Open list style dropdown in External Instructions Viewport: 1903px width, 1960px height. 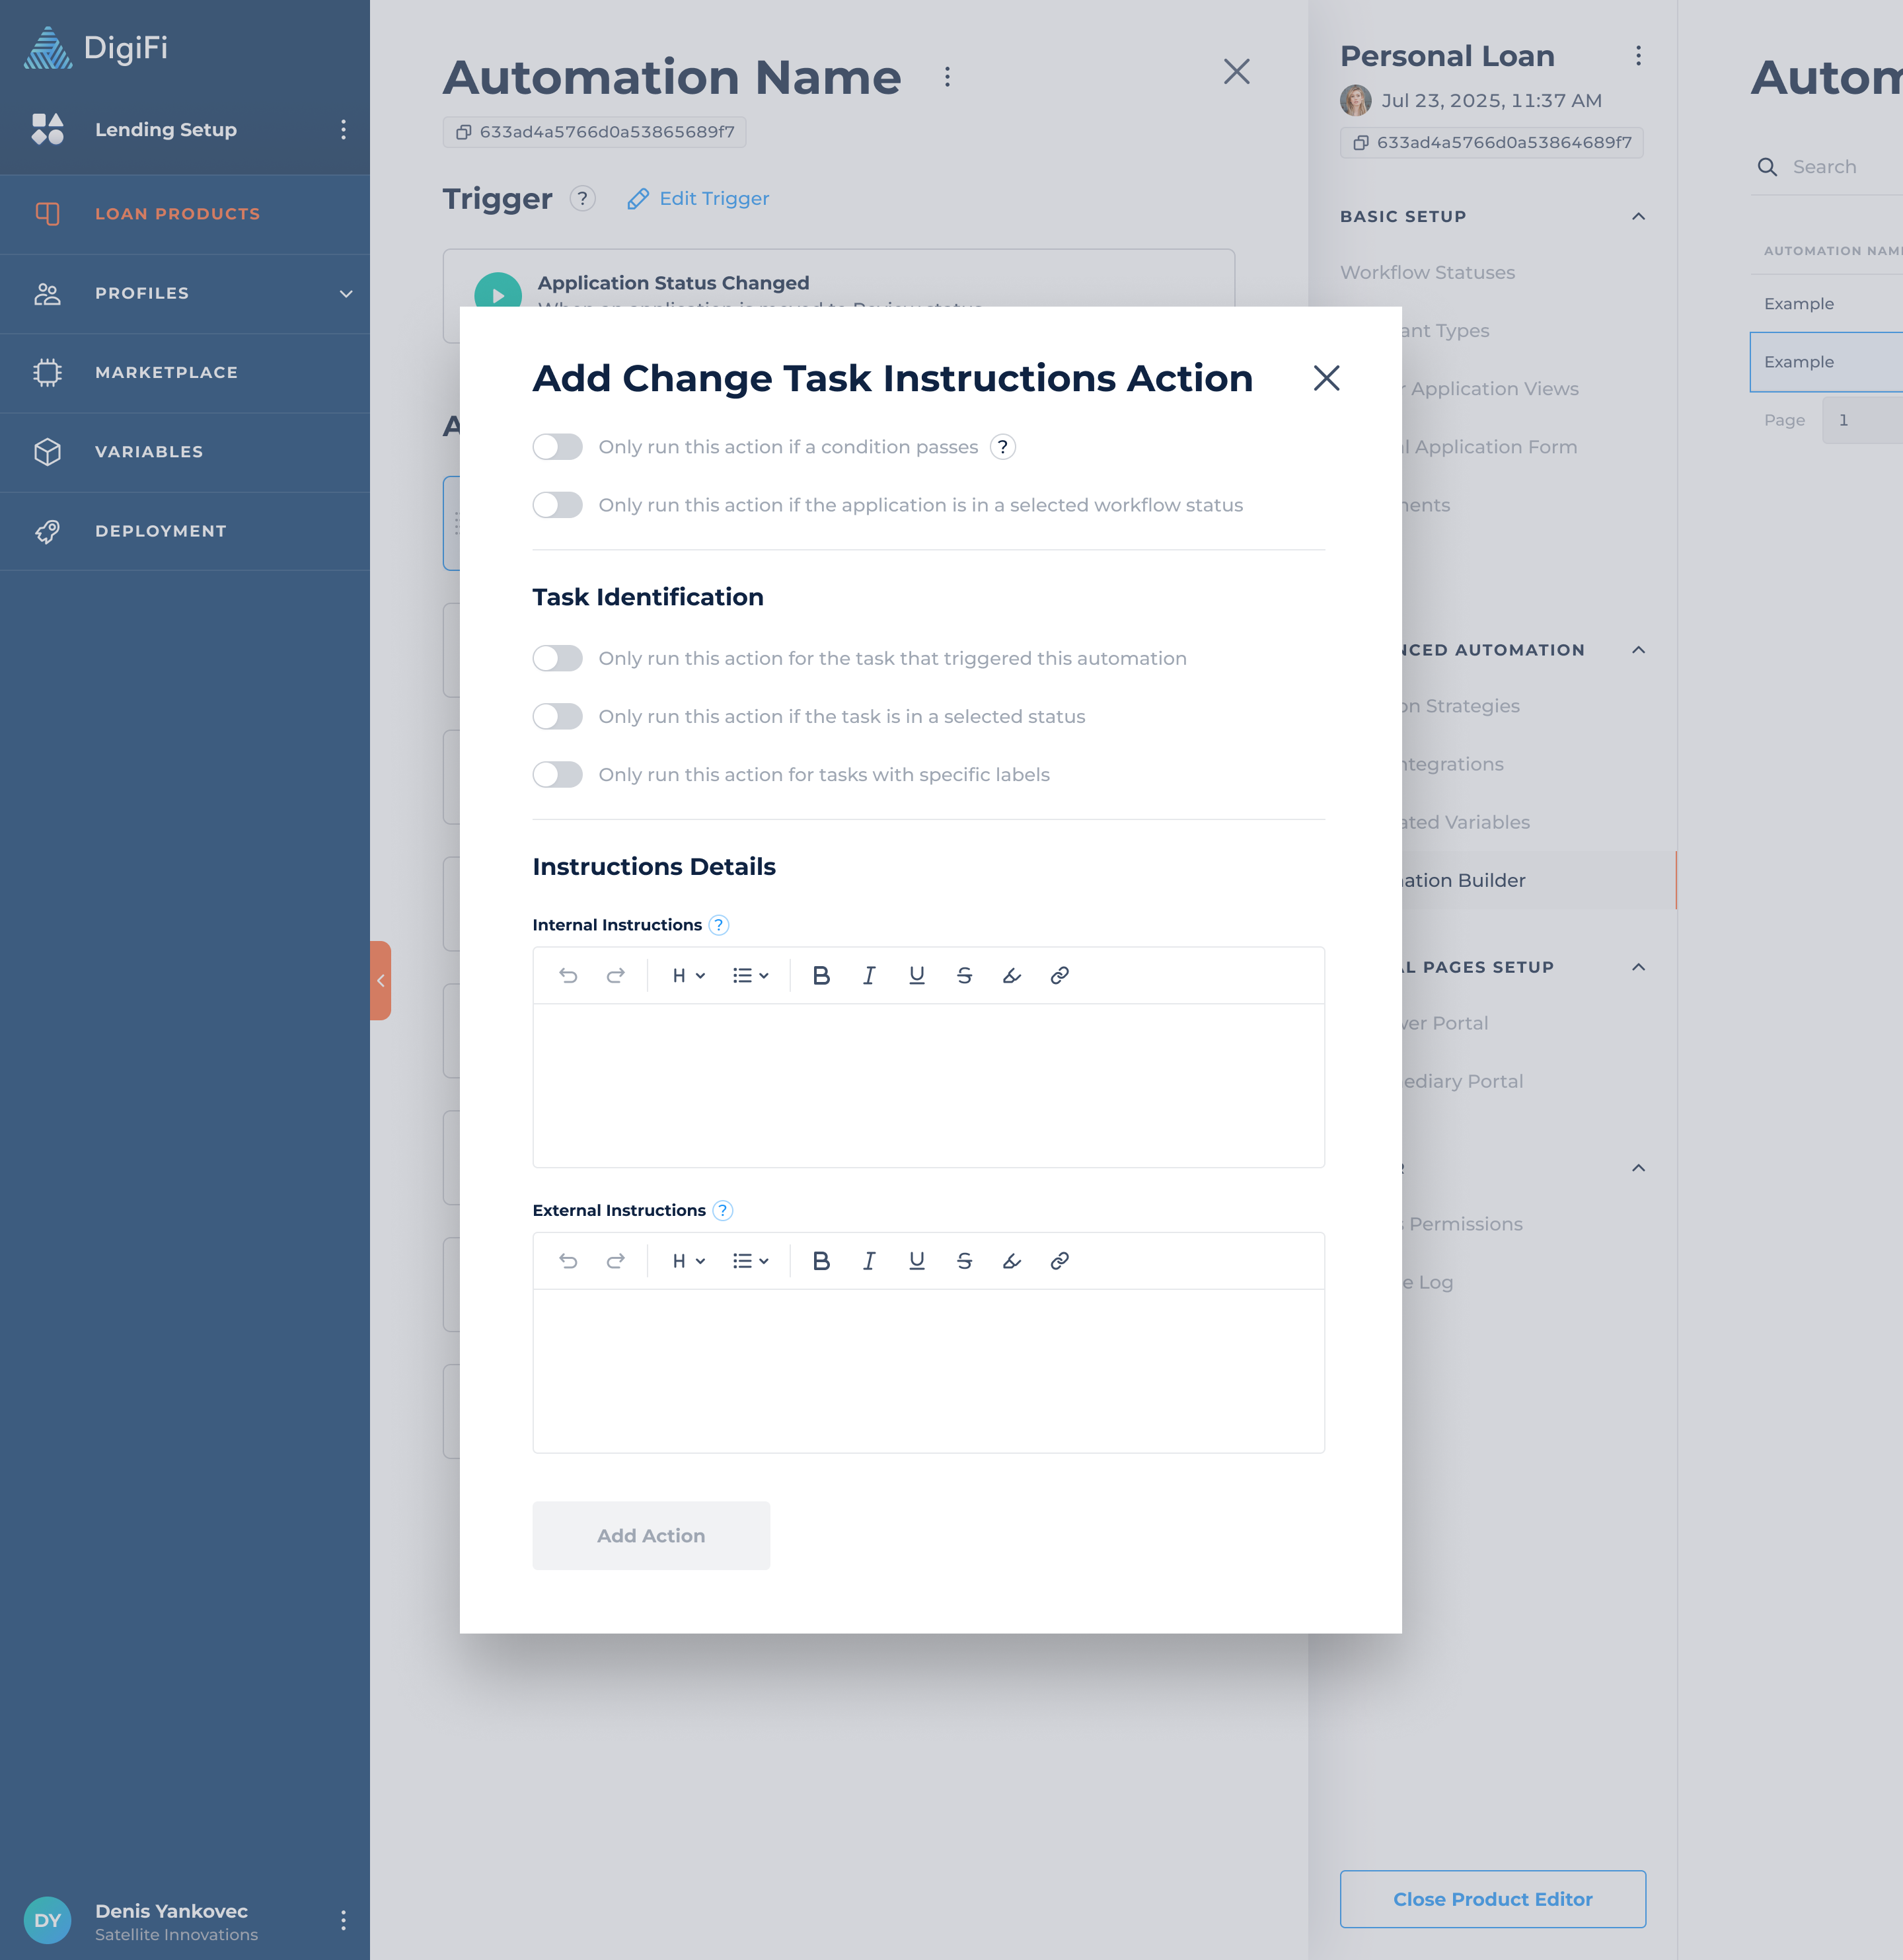[x=750, y=1261]
